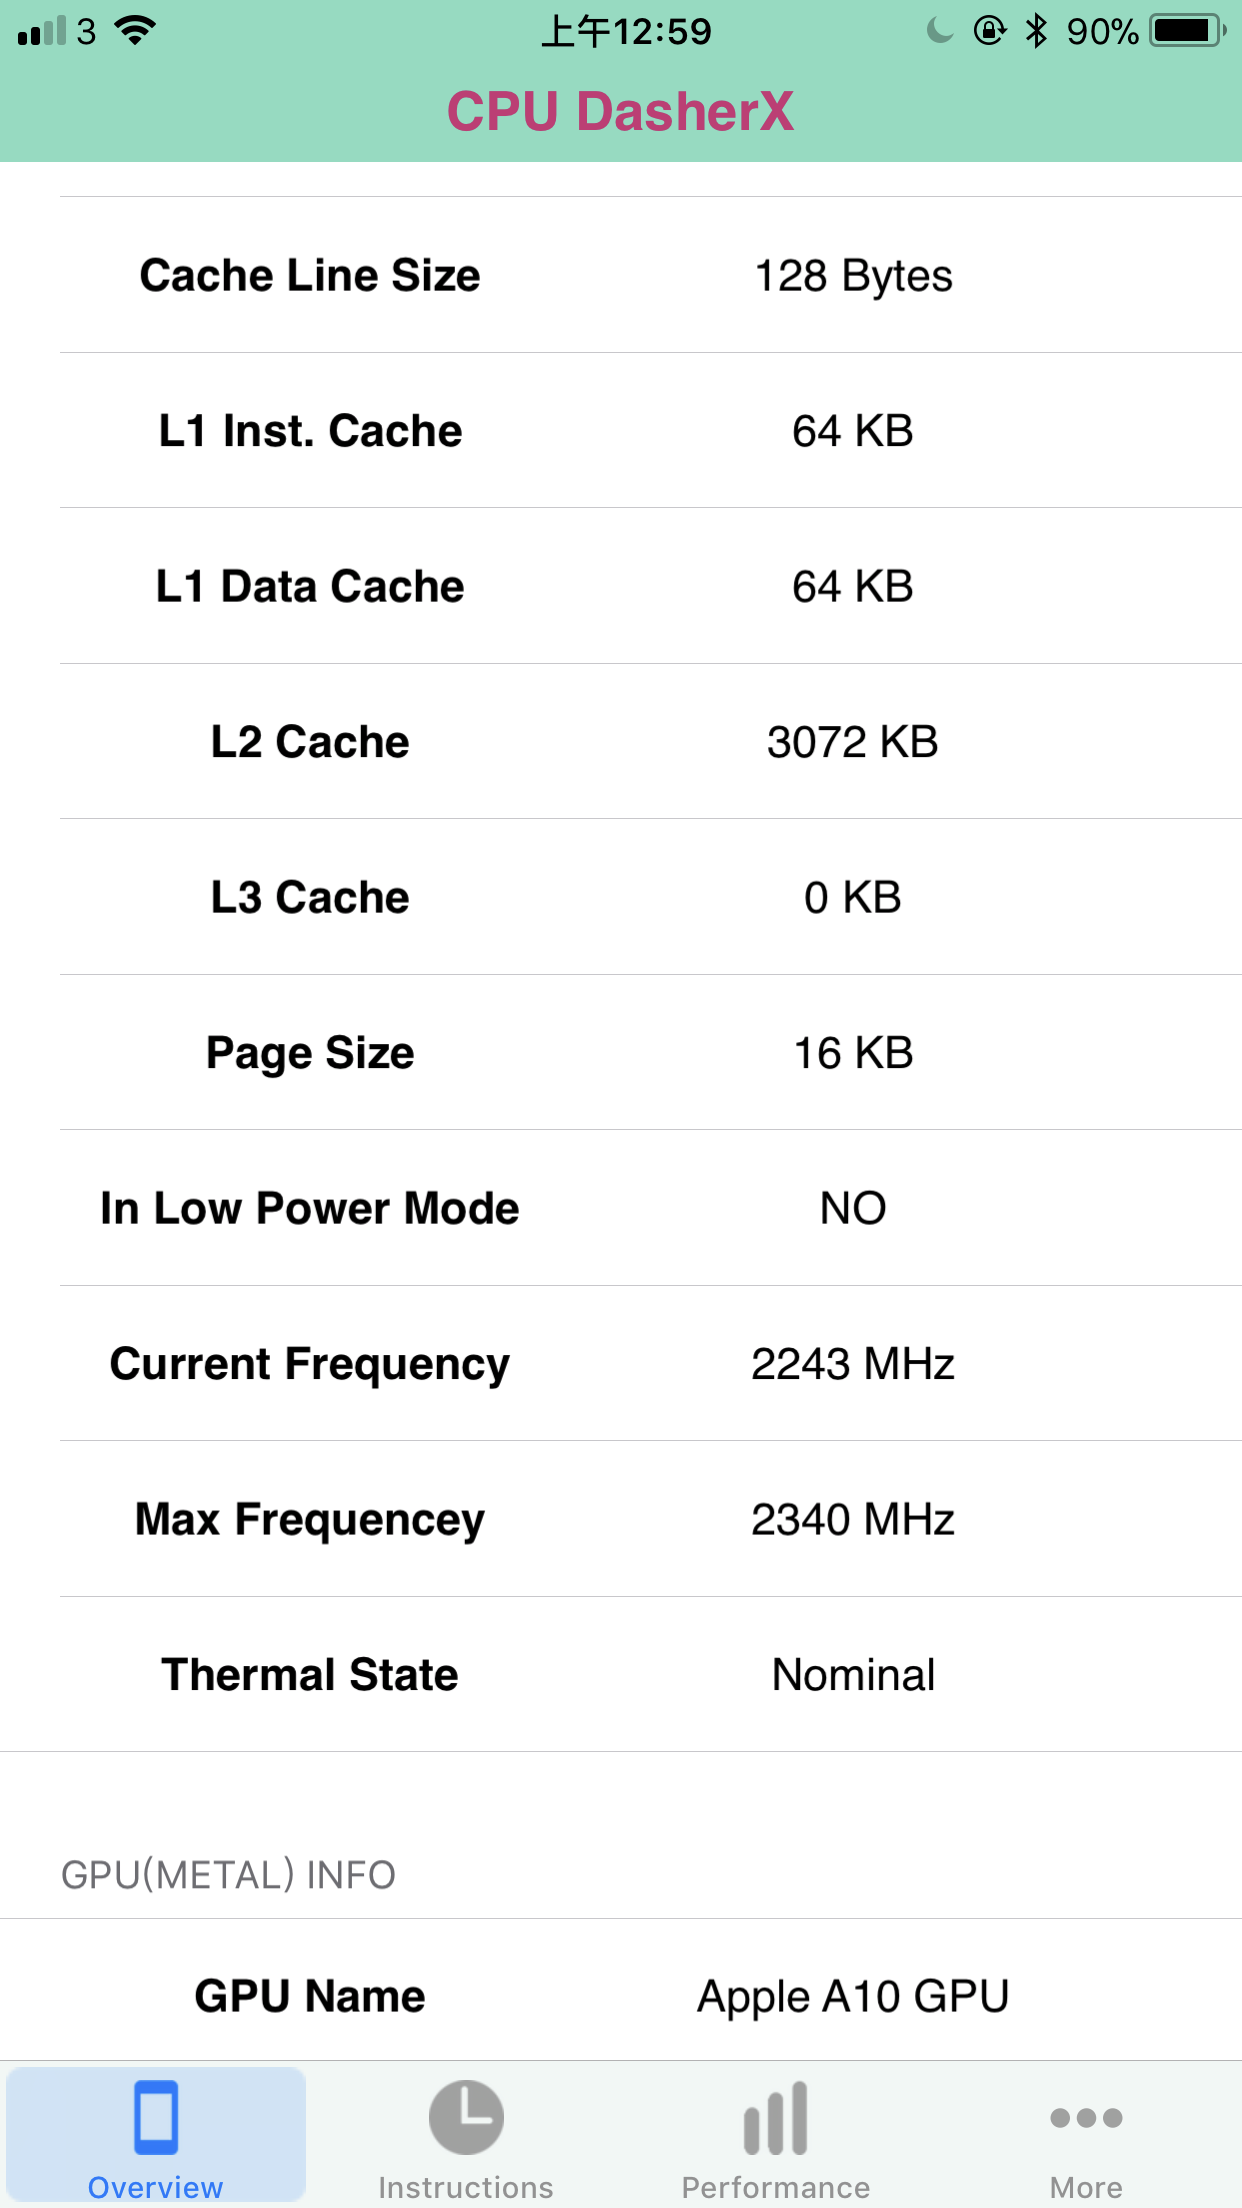Tap the Bluetooth status icon
Image resolution: width=1242 pixels, height=2208 pixels.
[1036, 31]
